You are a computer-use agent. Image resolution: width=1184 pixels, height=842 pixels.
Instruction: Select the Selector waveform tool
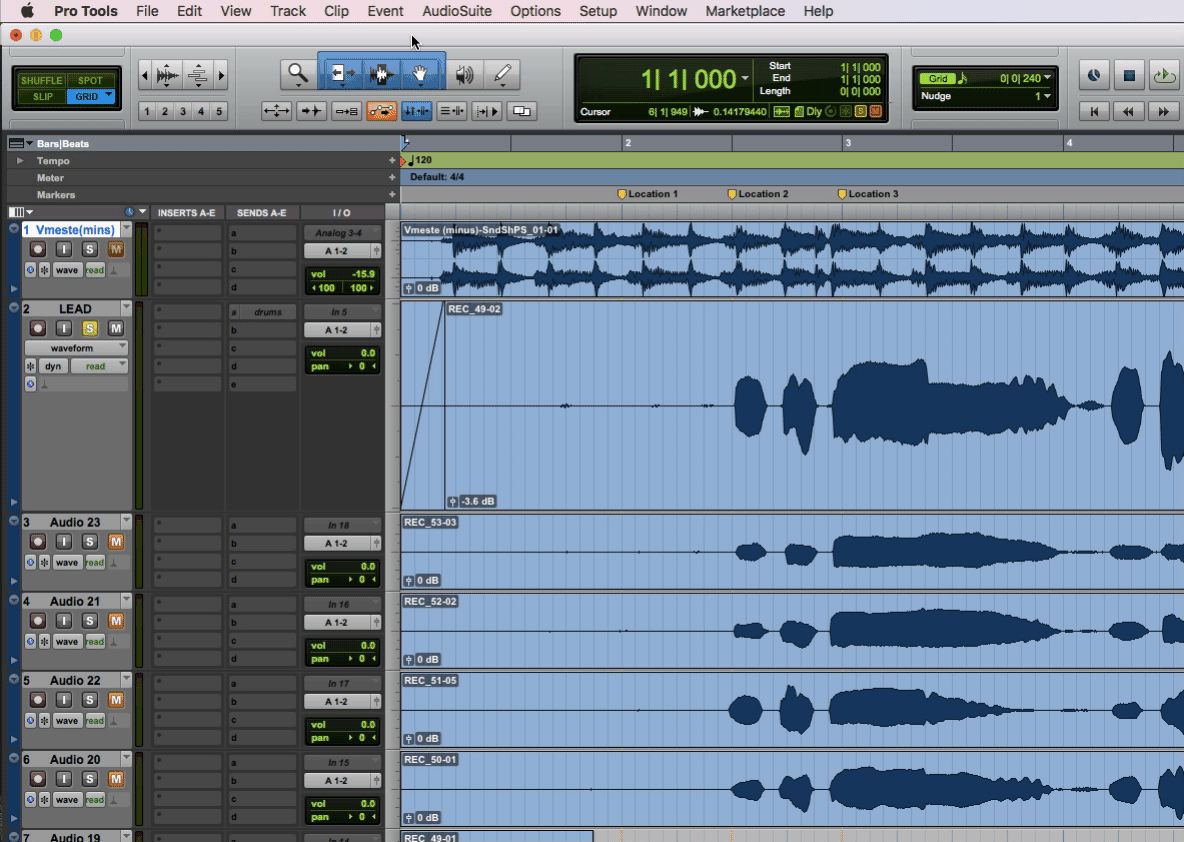(381, 74)
